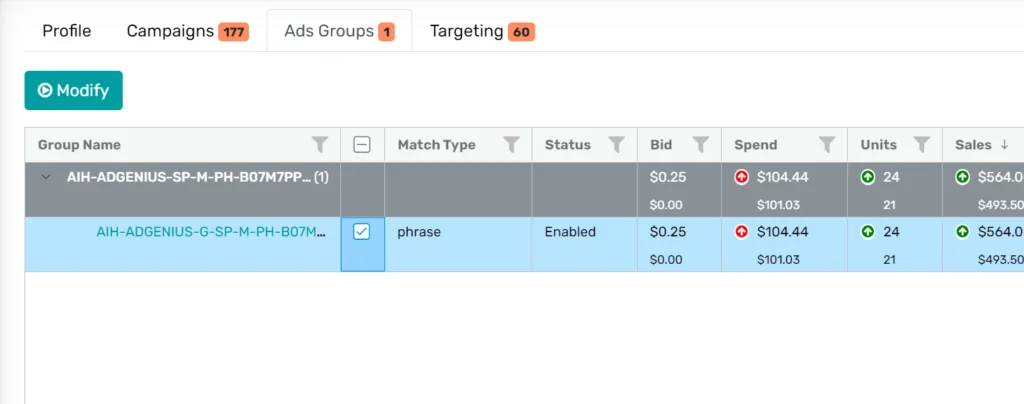Select the Ads Groups tab
1024x404 pixels.
[340, 31]
